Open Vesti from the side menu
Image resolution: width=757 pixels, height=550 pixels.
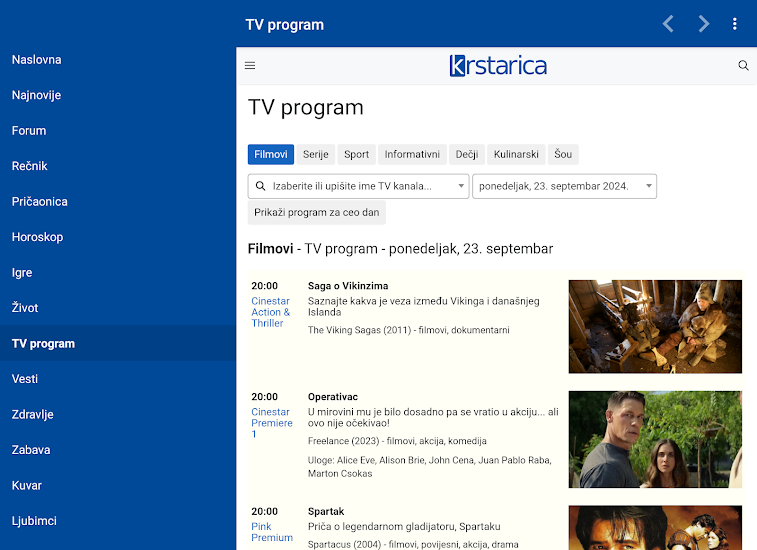tap(25, 379)
